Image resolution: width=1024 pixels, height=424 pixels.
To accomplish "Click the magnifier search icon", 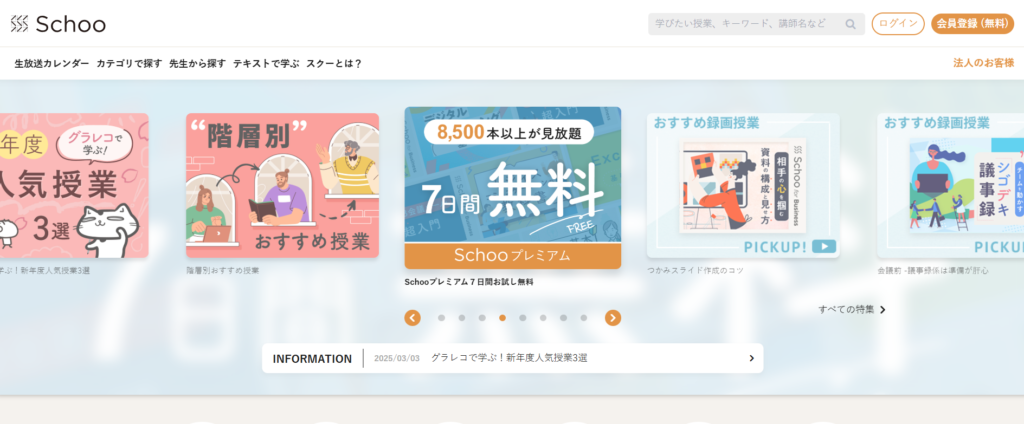I will tap(851, 24).
